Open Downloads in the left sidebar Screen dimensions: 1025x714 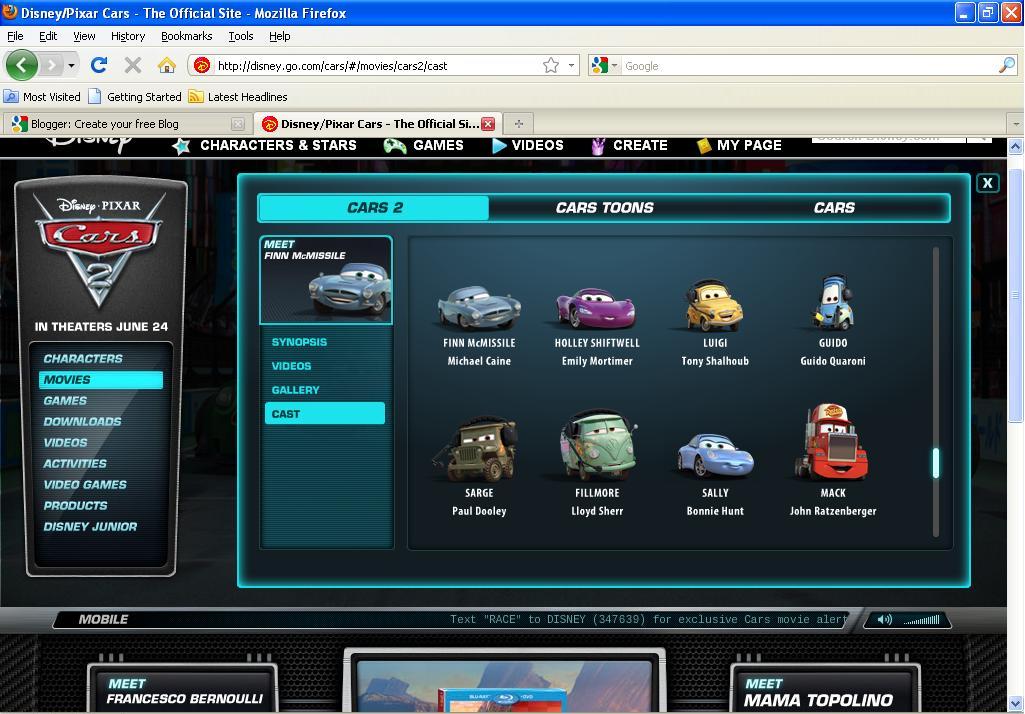[x=82, y=422]
